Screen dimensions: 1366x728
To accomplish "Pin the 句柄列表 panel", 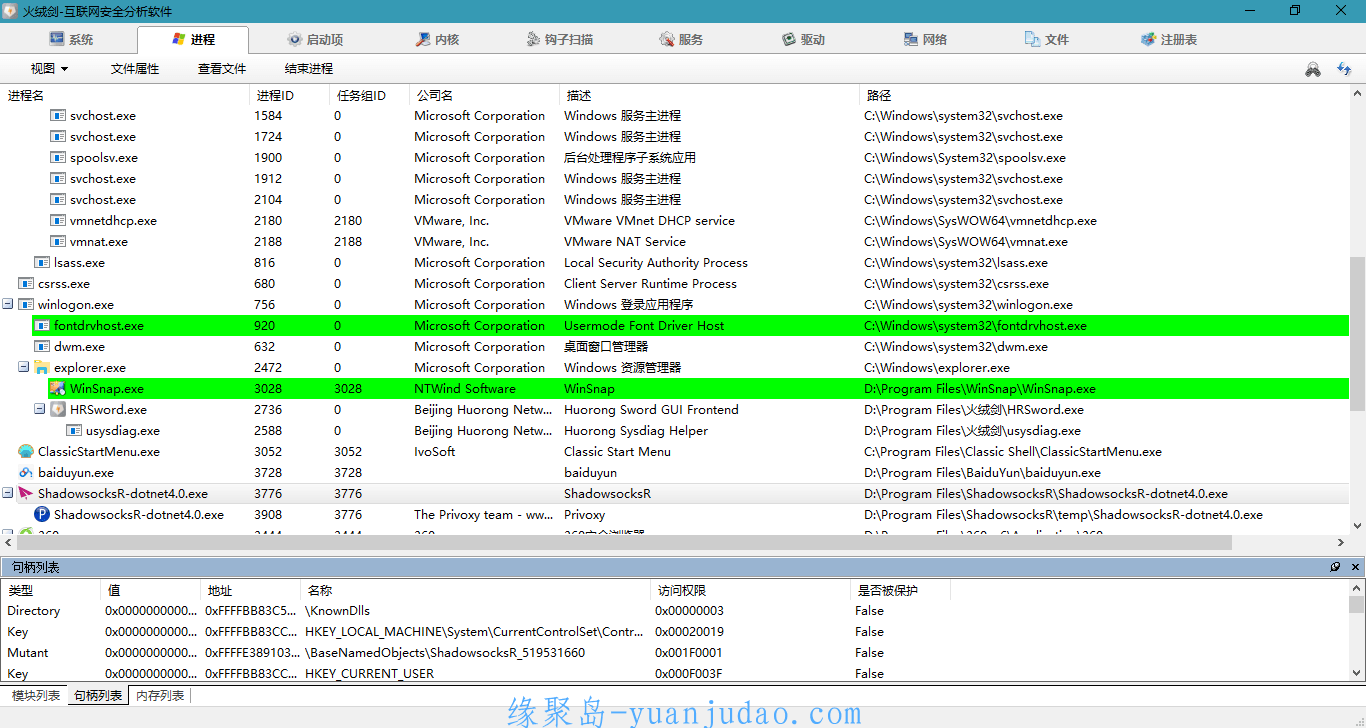I will coord(1335,567).
